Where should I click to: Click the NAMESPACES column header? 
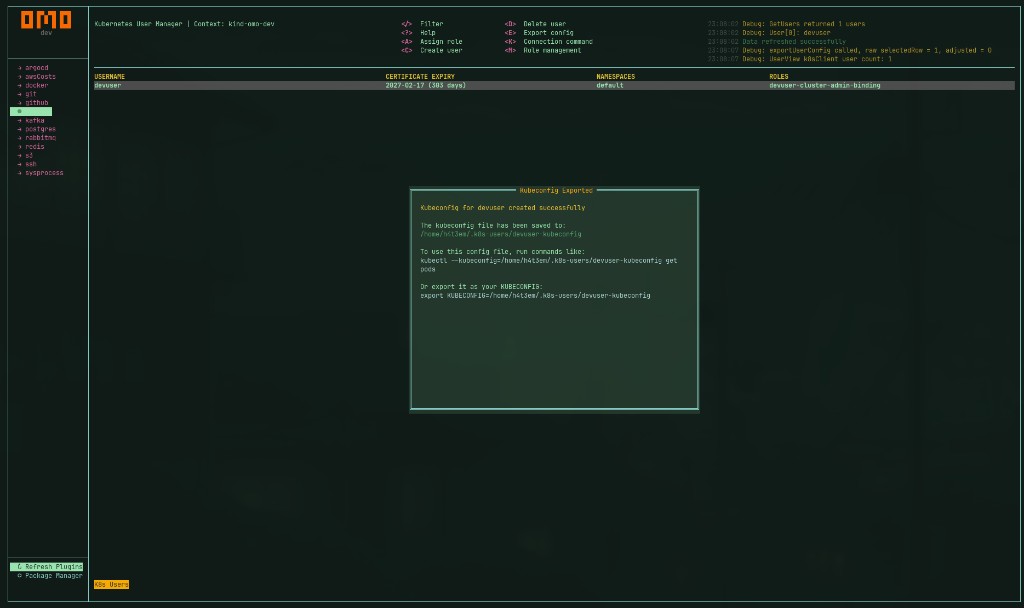615,77
